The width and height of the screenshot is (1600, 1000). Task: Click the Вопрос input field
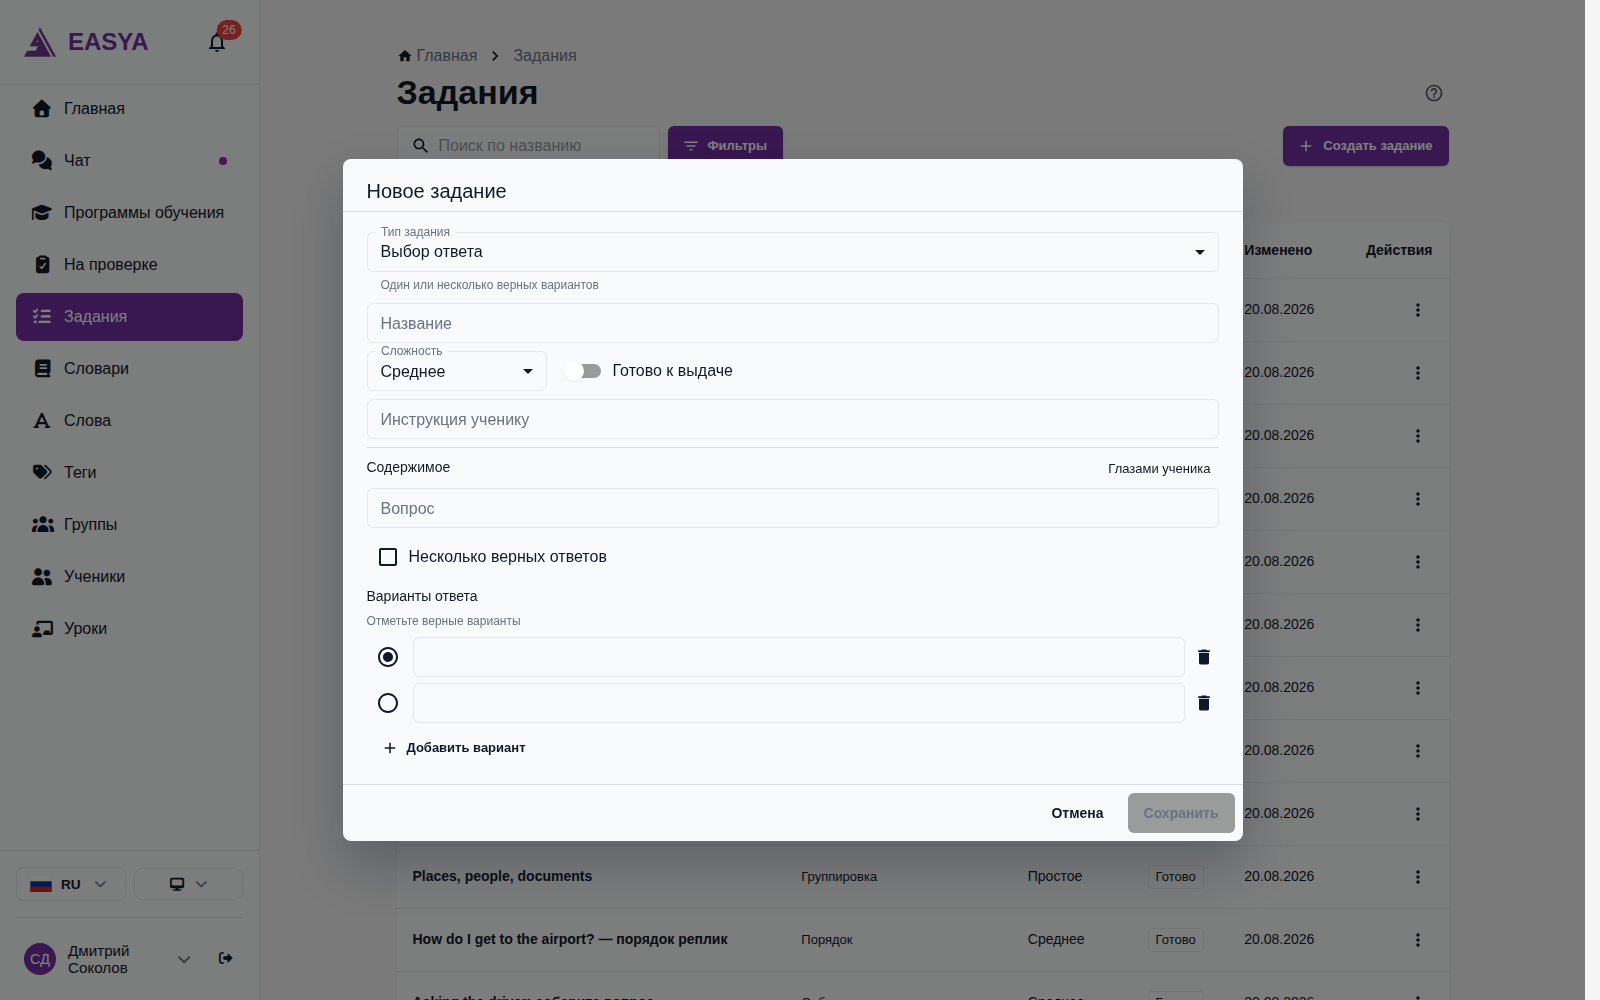(x=793, y=508)
